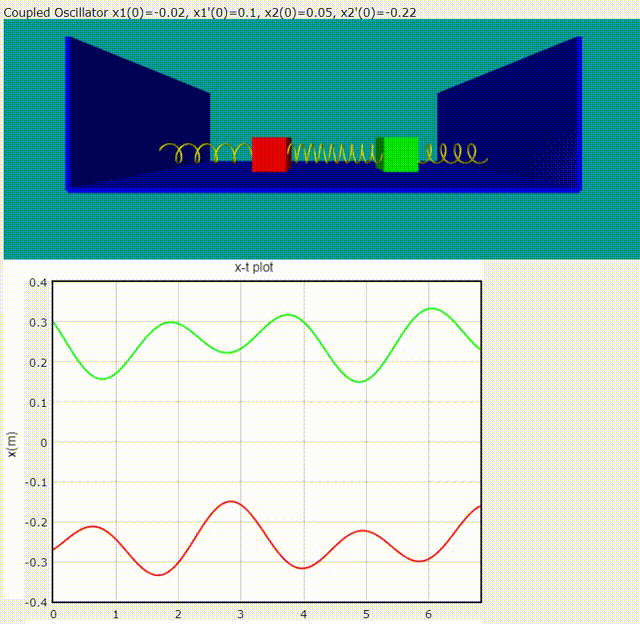Click the 'x(m)' axis label
This screenshot has width=640, height=624.
(x=13, y=444)
